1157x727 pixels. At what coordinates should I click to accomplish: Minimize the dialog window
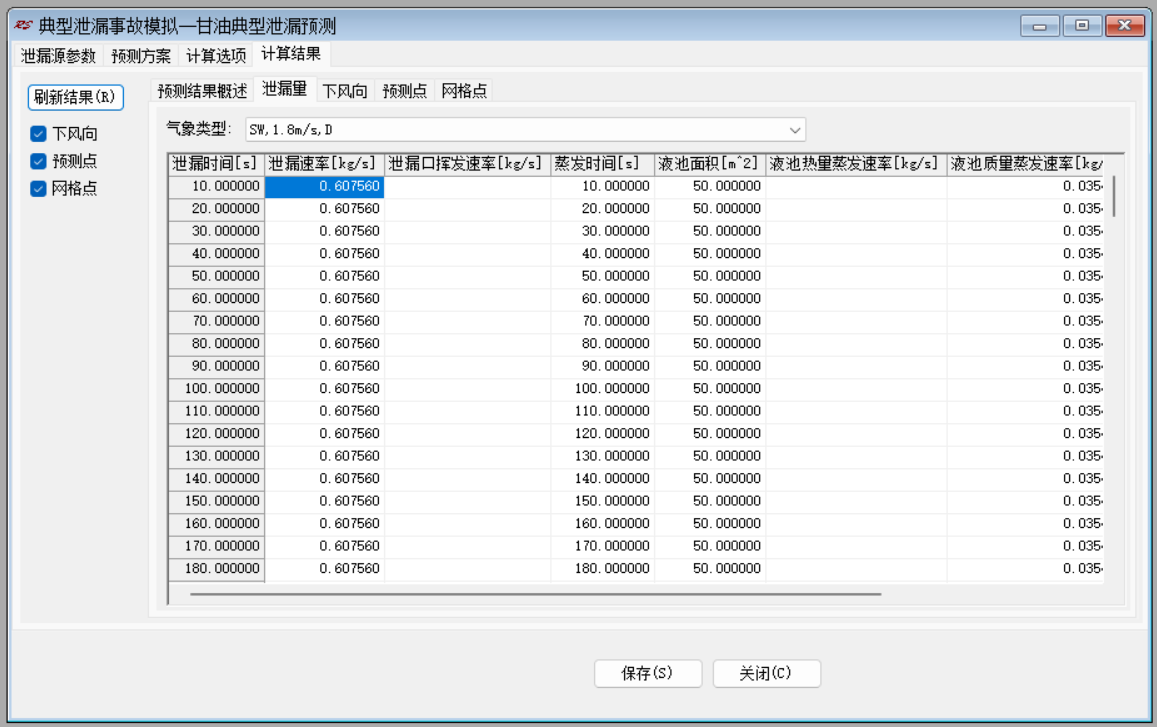[1040, 26]
